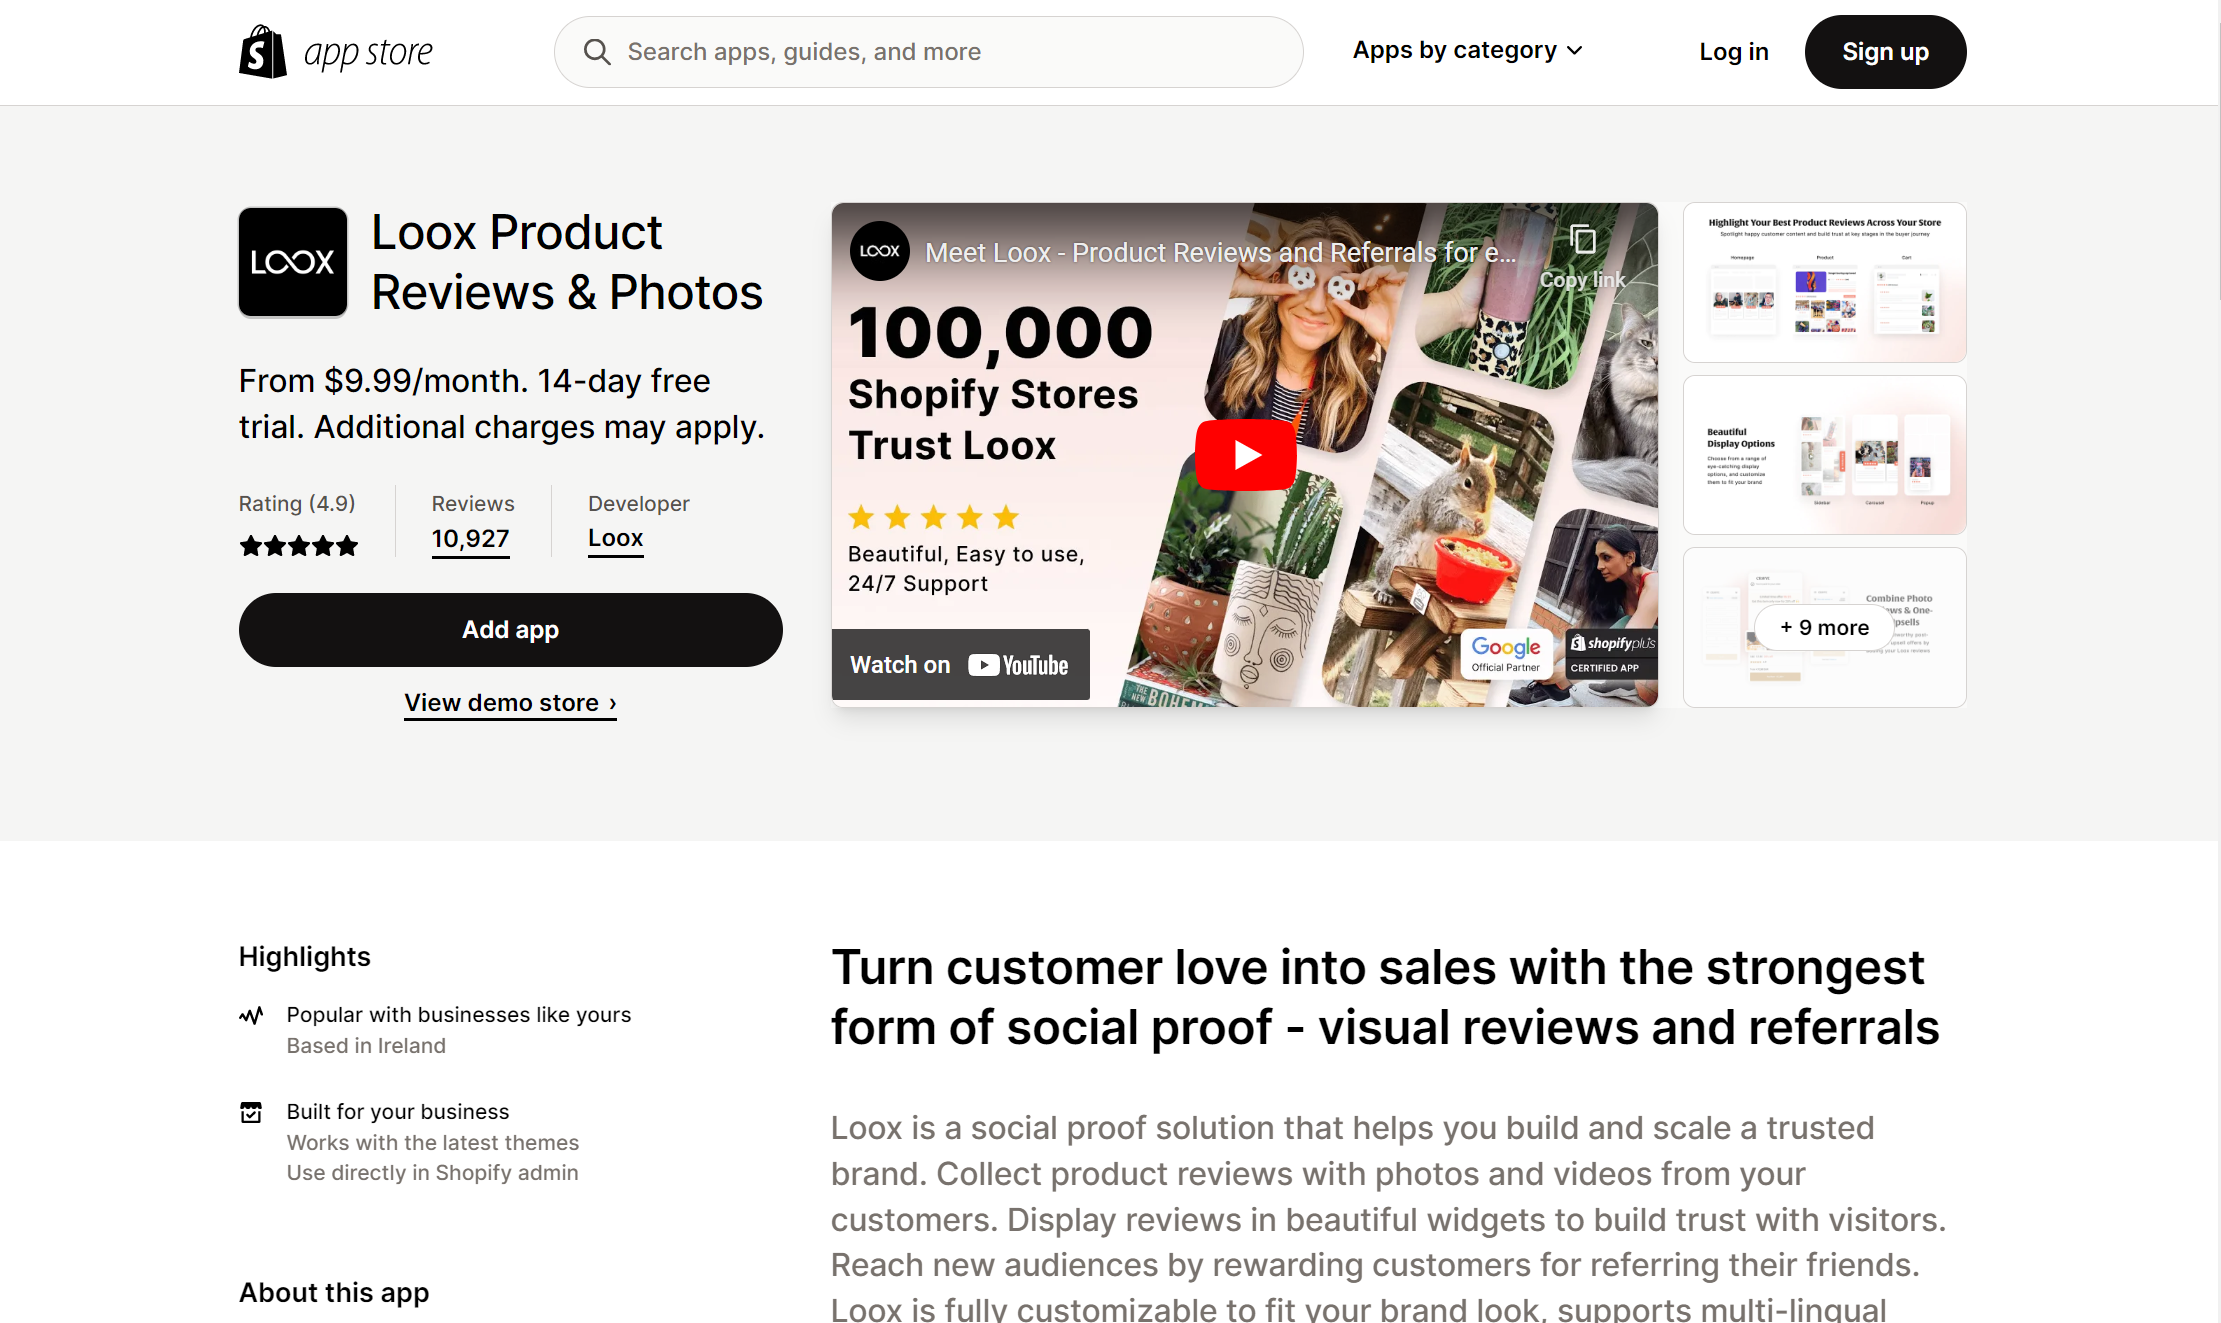
Task: Expand the Apps by category dropdown
Action: [x=1467, y=51]
